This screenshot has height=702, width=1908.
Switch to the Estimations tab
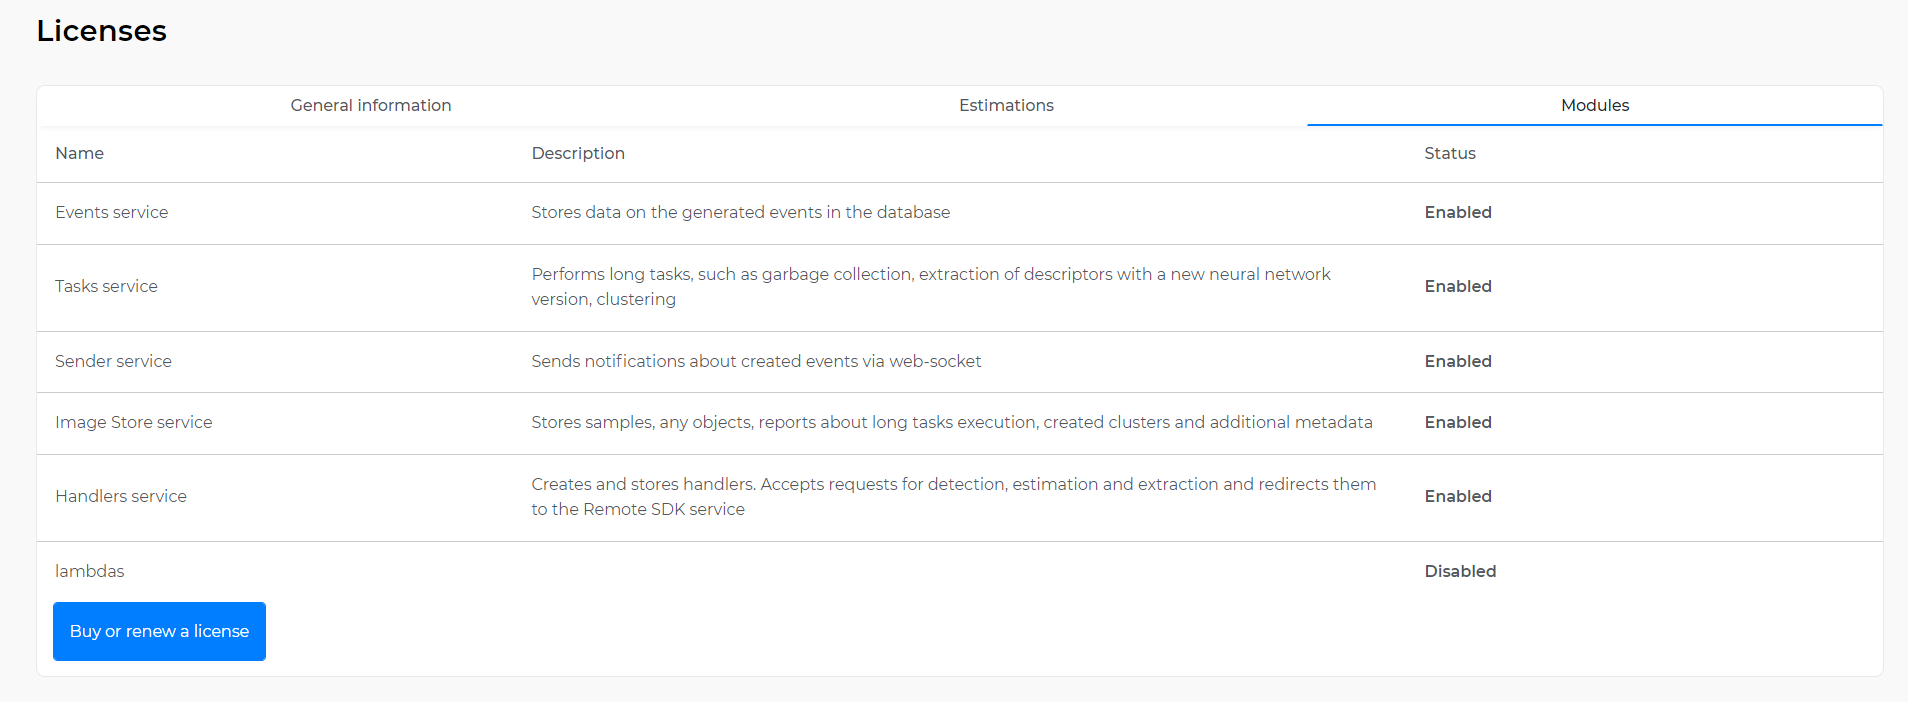[1006, 105]
